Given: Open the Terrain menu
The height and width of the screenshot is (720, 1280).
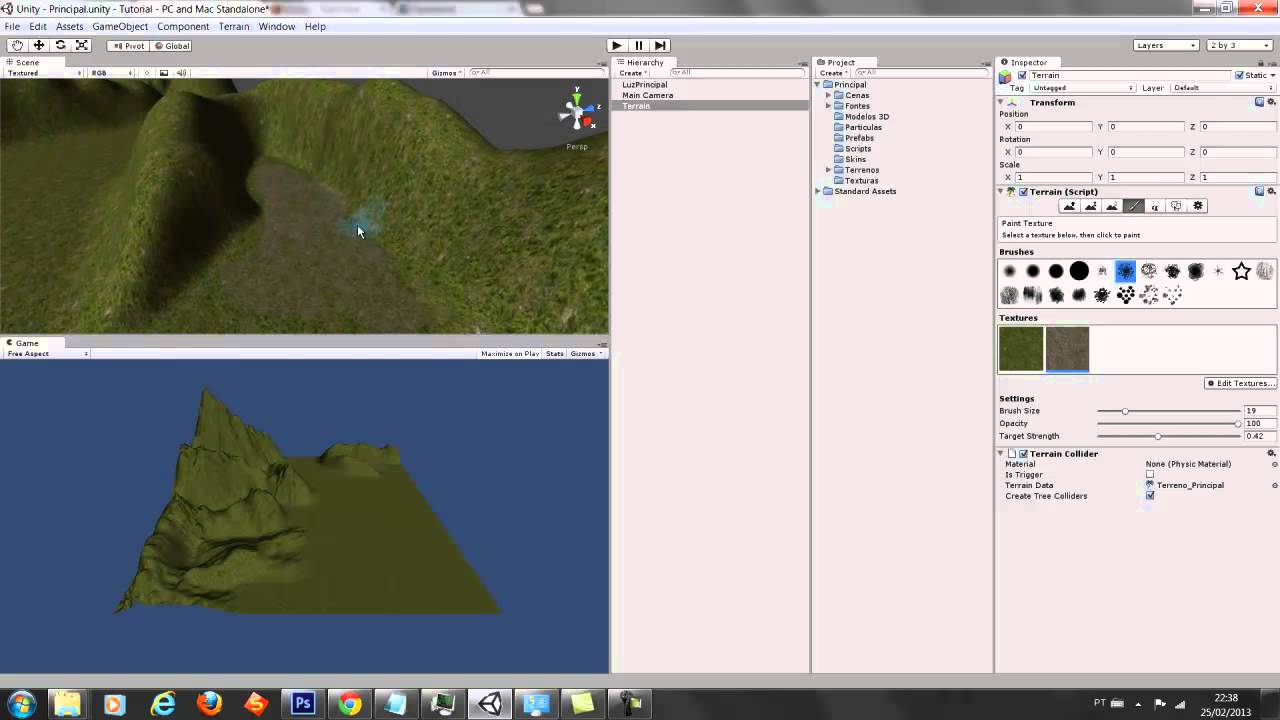Looking at the screenshot, I should [x=234, y=26].
